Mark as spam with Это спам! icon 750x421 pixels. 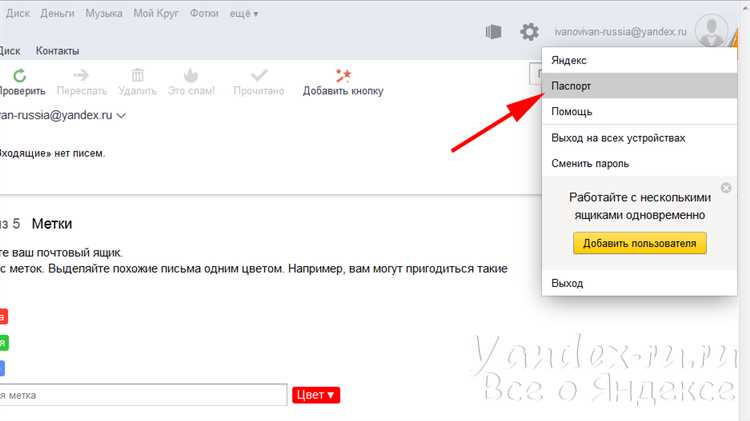[x=191, y=75]
